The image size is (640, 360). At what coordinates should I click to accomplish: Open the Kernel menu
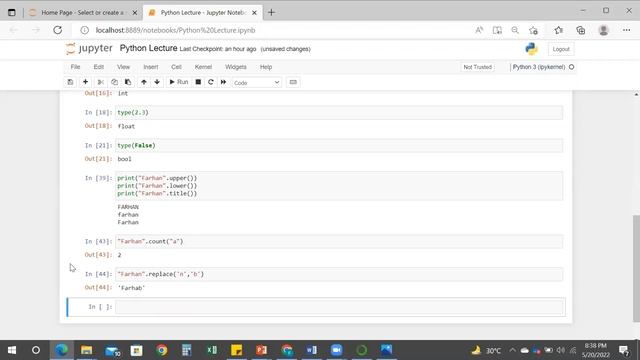203,67
